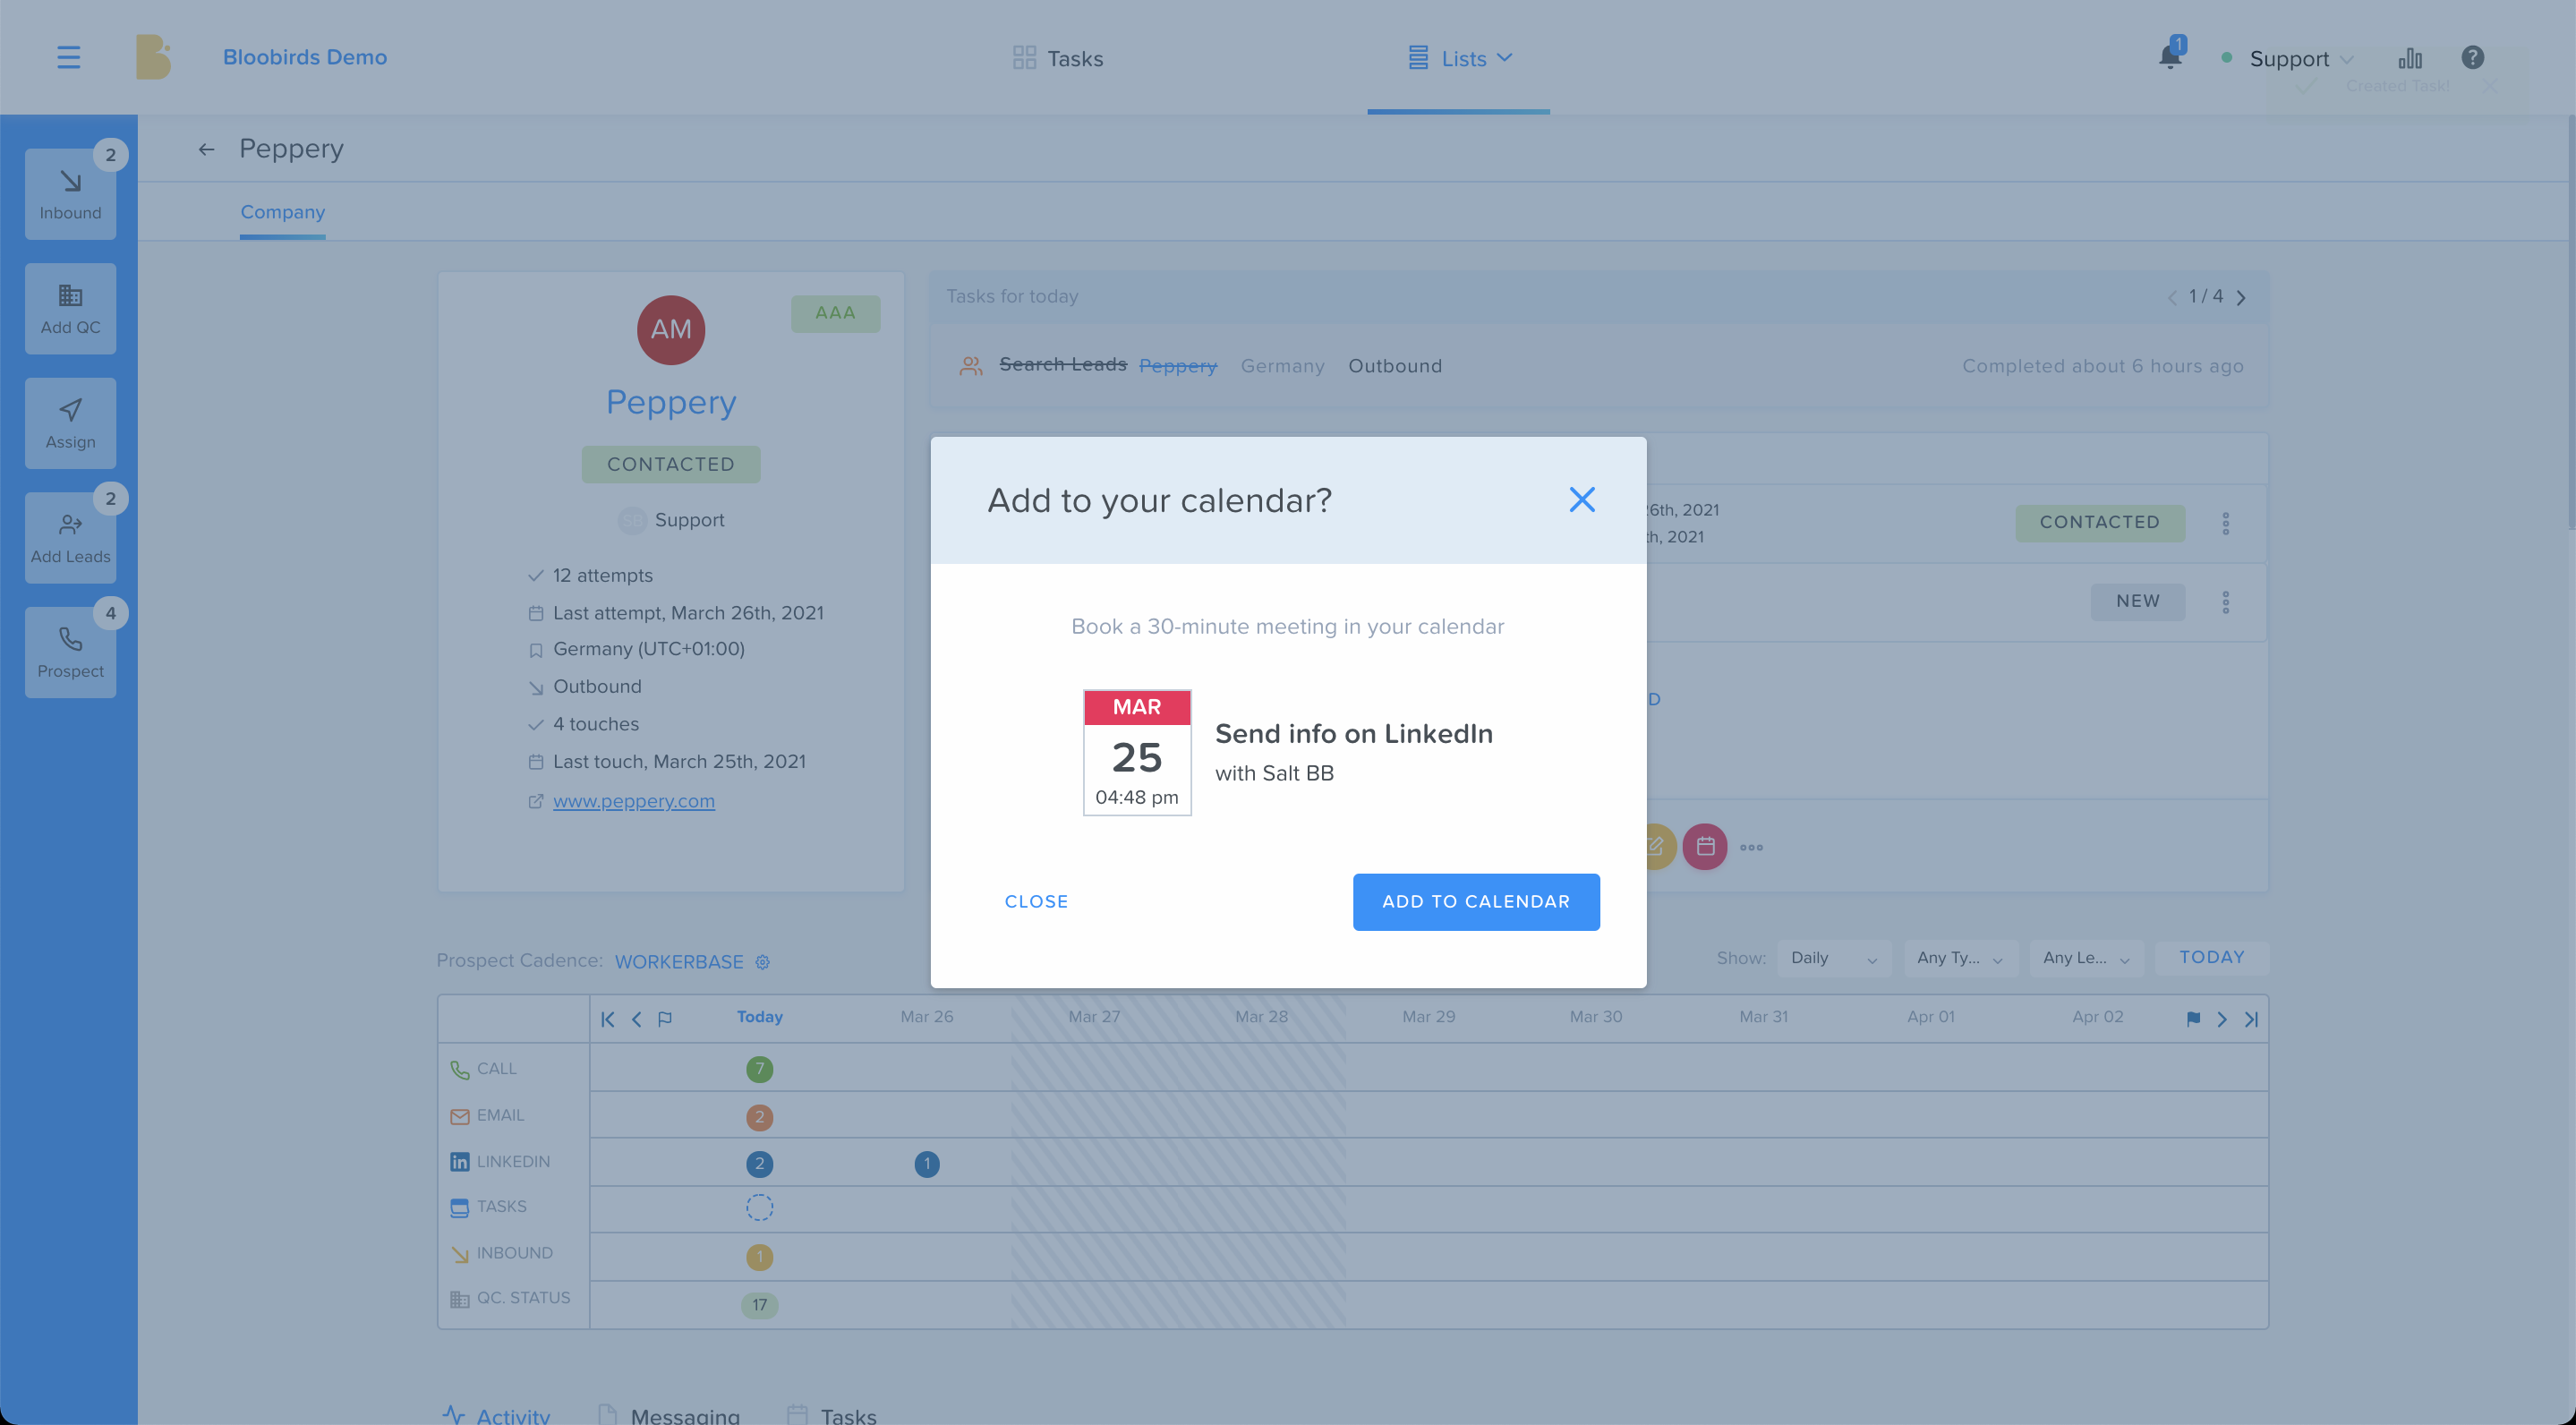2576x1425 pixels.
Task: Open the WORKERBASE cadence link
Action: point(678,961)
